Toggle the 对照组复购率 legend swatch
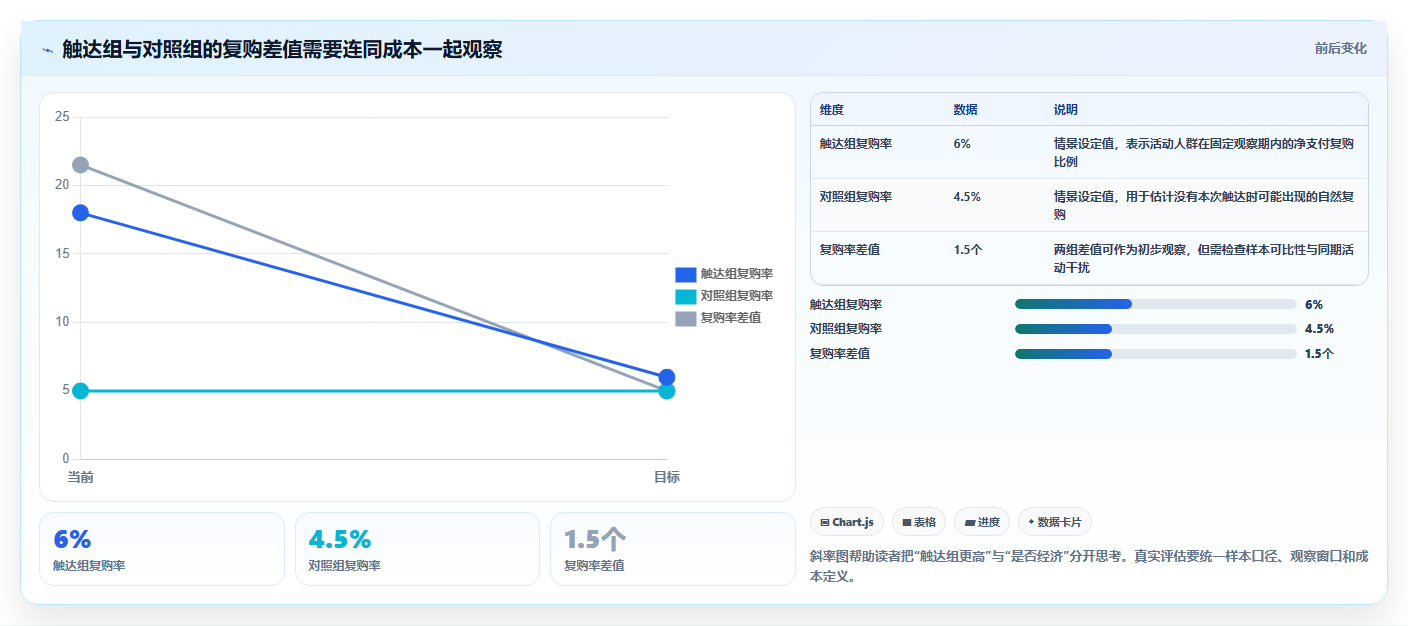The height and width of the screenshot is (626, 1408). 685,296
